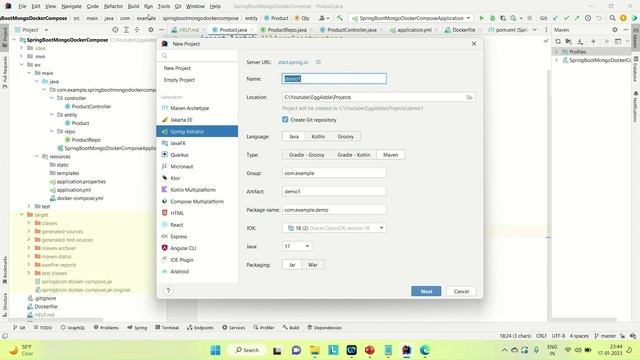Switch to ProductRepo.java tab
This screenshot has width=640, height=360.
(287, 30)
